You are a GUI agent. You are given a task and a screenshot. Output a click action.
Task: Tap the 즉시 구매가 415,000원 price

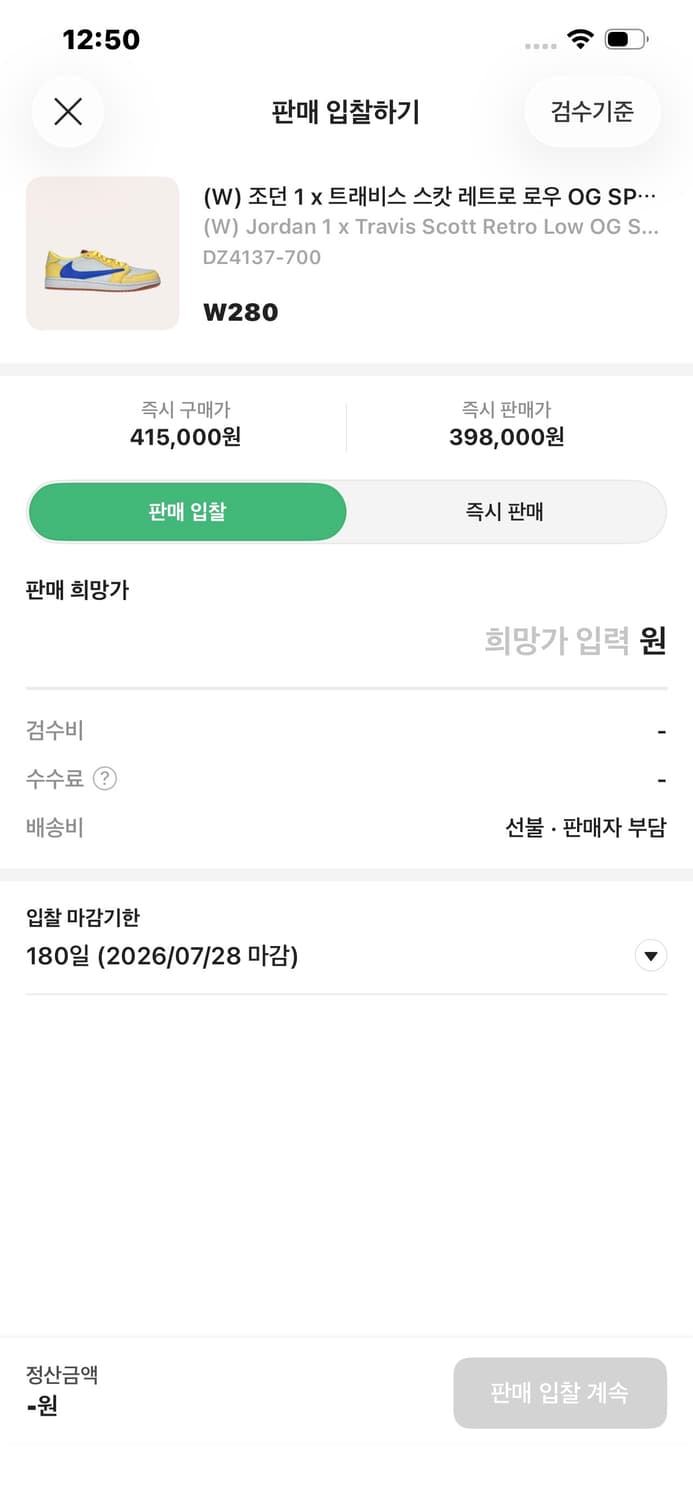point(186,438)
